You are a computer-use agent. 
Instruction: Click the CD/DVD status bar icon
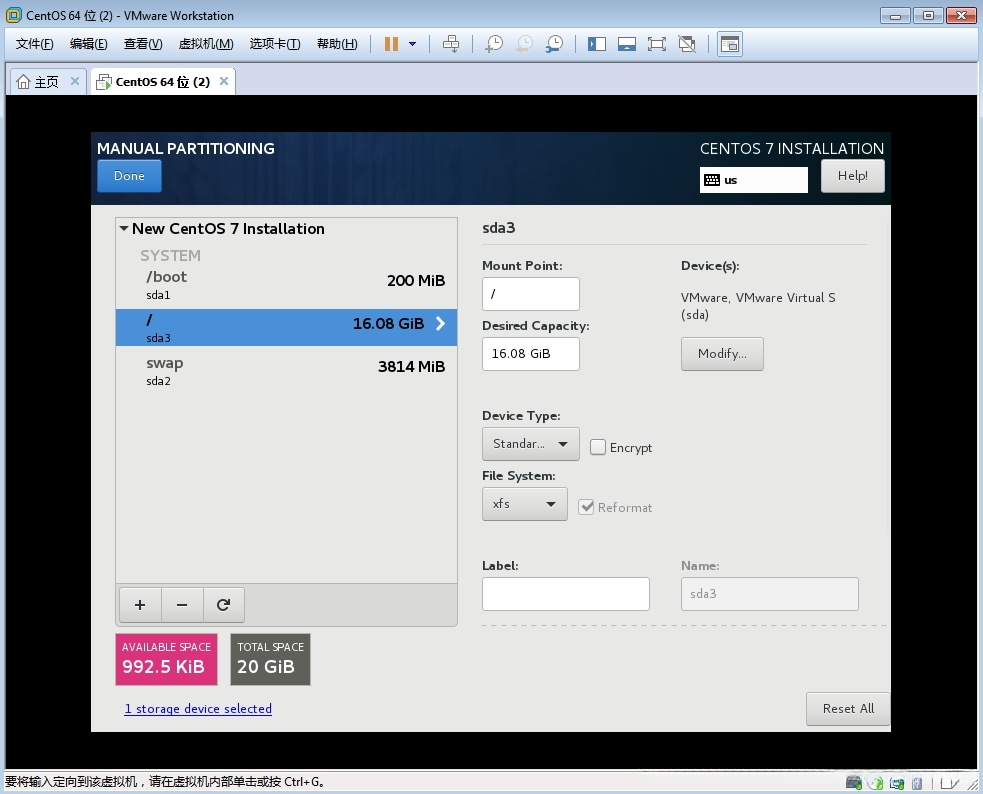click(875, 783)
